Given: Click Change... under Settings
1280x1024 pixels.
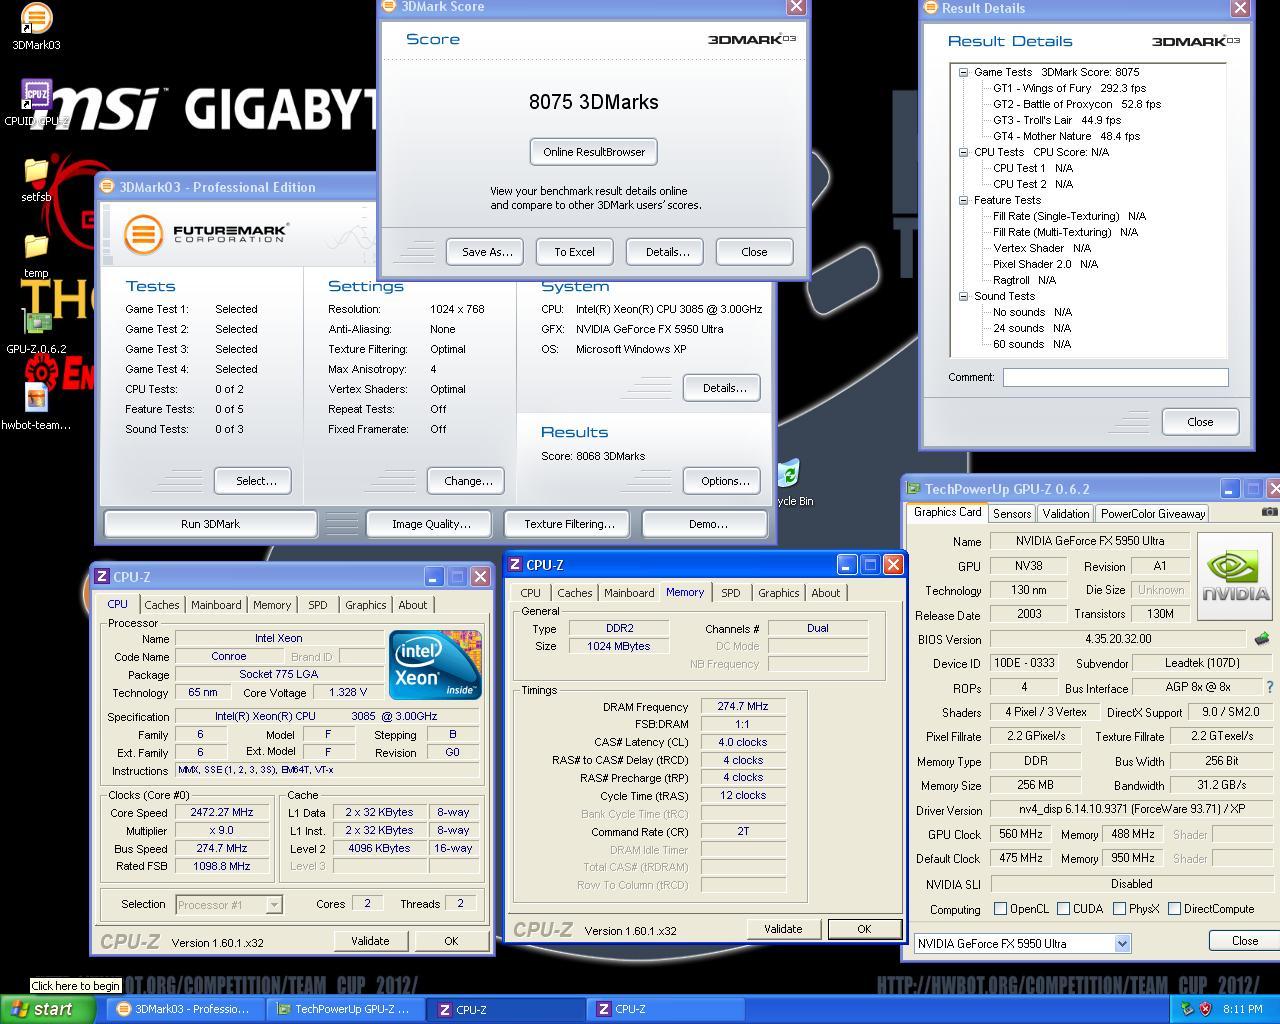Looking at the screenshot, I should (467, 481).
